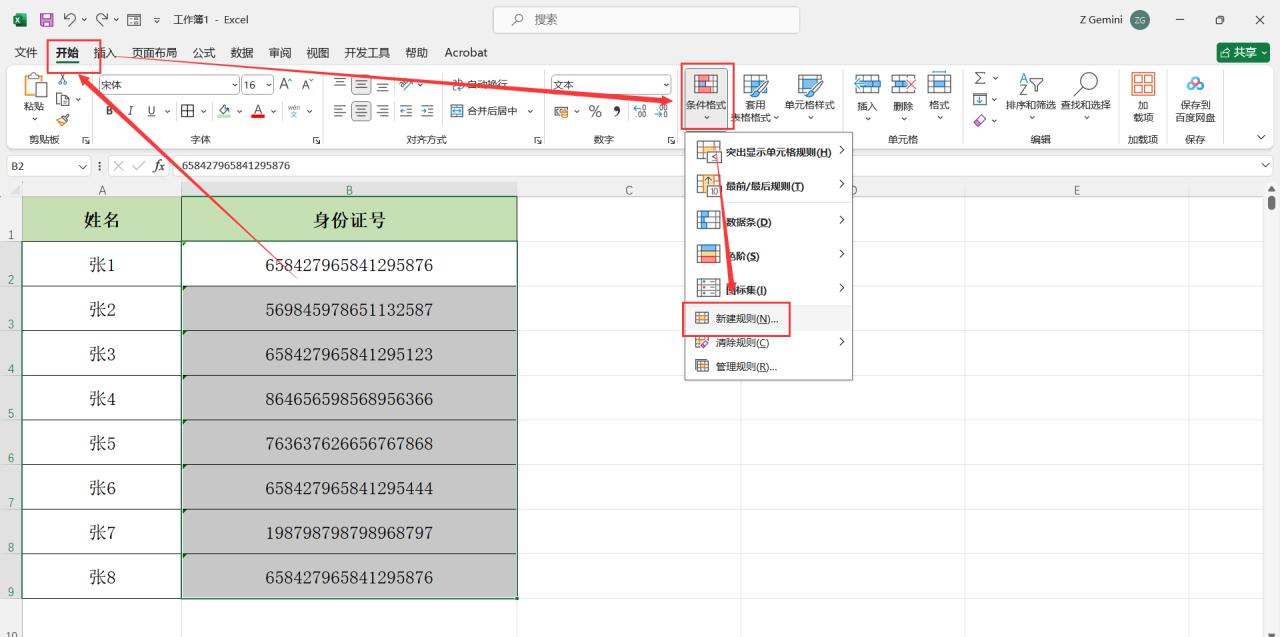Click the Share (共享) button
The image size is (1280, 637).
pyautogui.click(x=1243, y=52)
